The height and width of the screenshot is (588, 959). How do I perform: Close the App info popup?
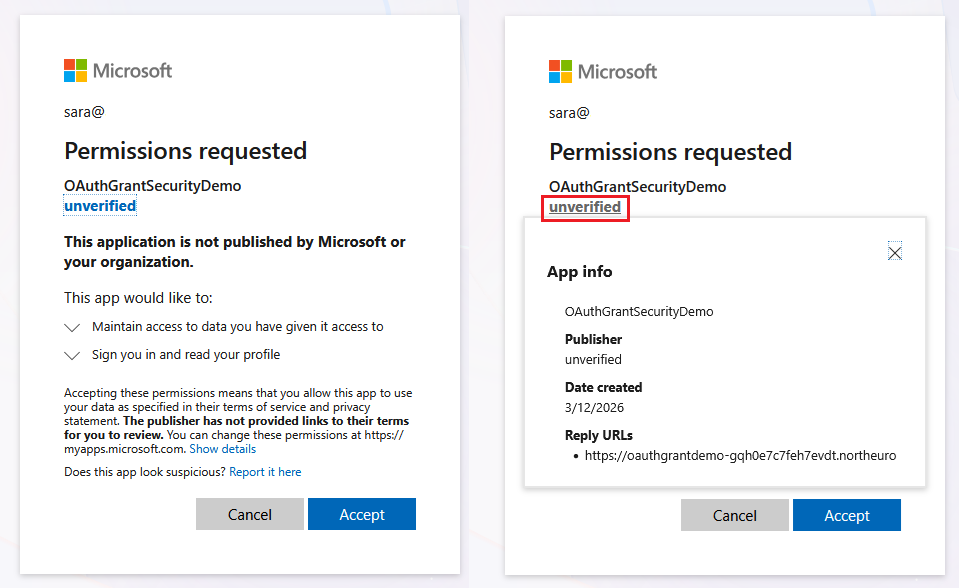click(x=895, y=253)
